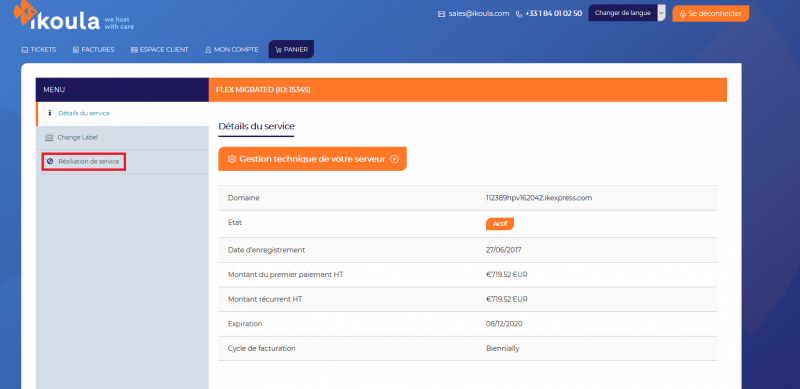This screenshot has height=389, width=800.
Task: Click the sales@ikoula.com email link
Action: [x=479, y=14]
